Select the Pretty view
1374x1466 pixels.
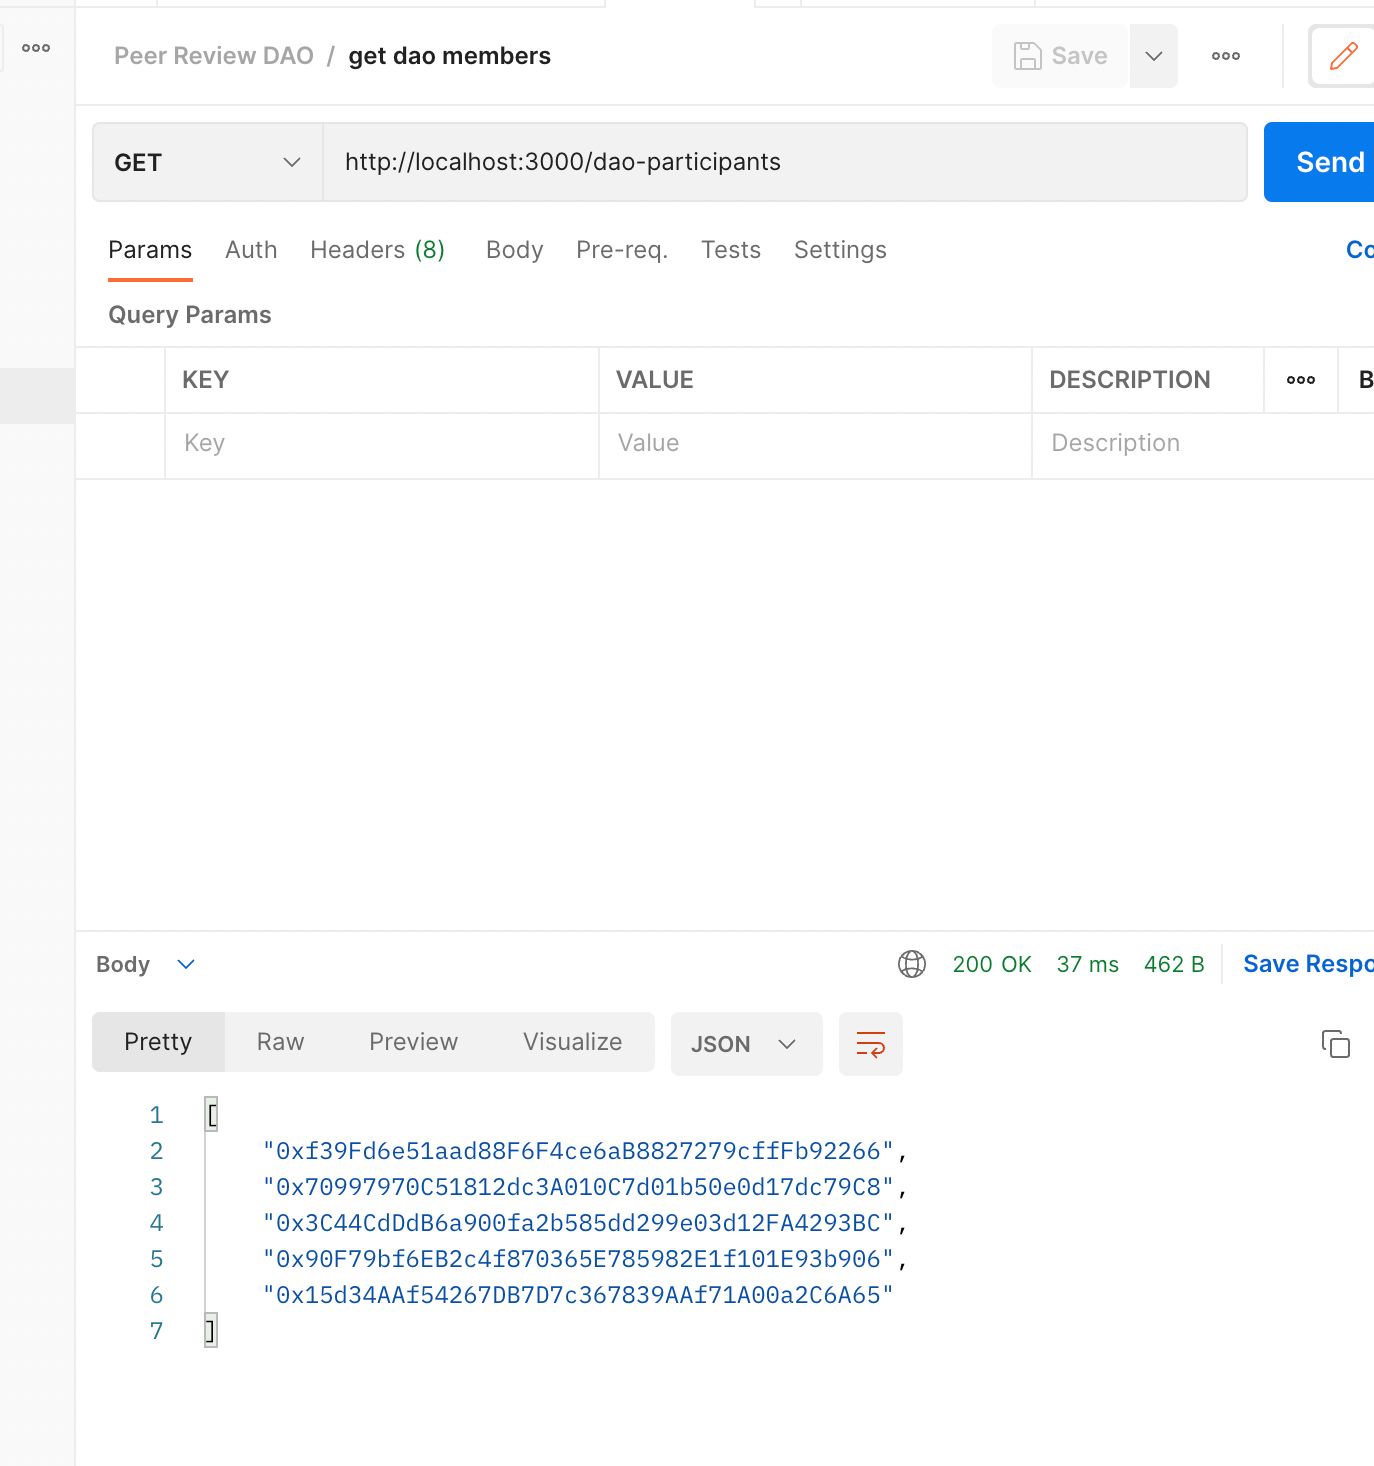point(158,1042)
